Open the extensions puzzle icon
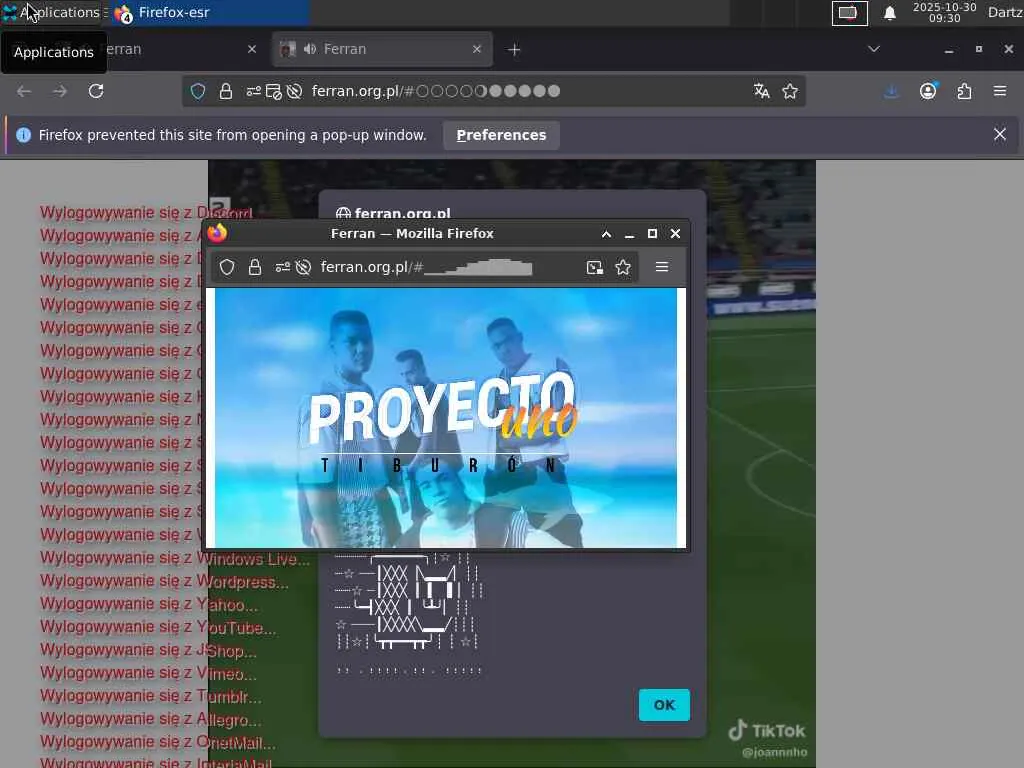Screen dimensions: 1024x768 tap(964, 91)
